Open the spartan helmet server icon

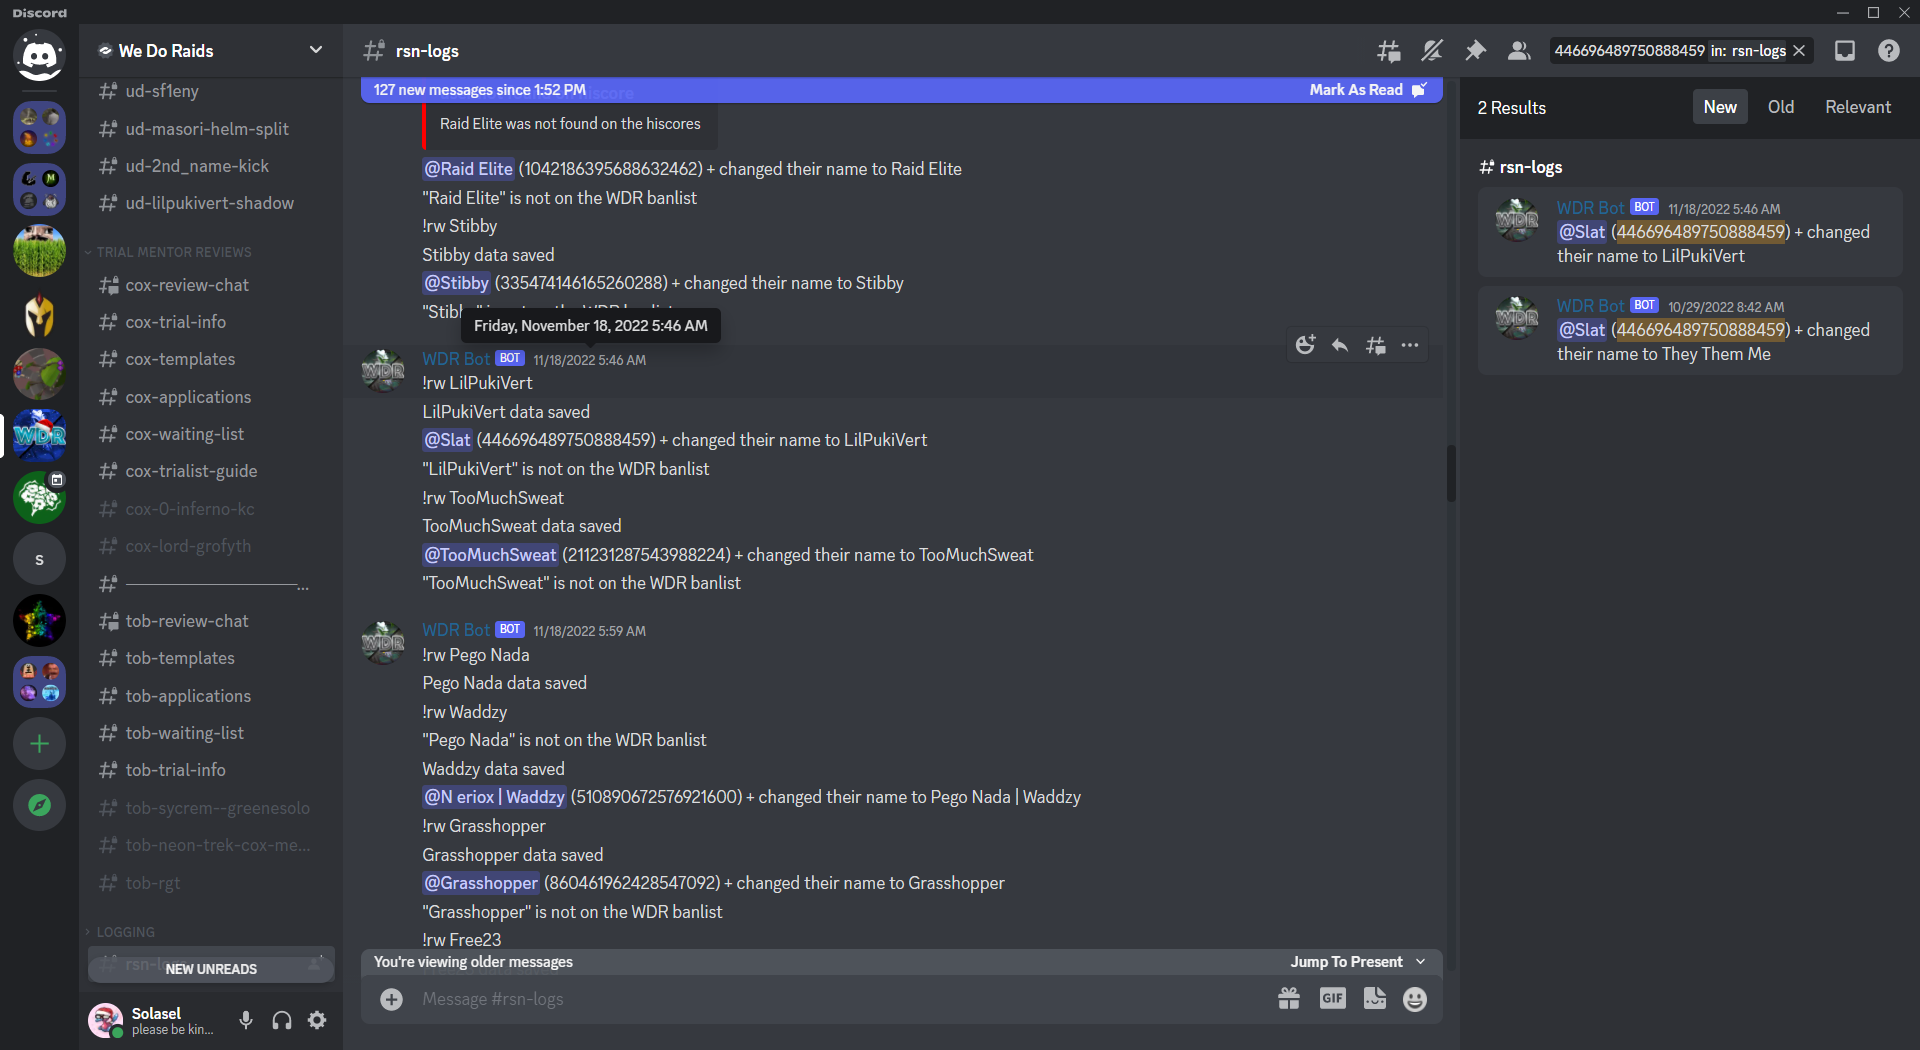tap(39, 315)
